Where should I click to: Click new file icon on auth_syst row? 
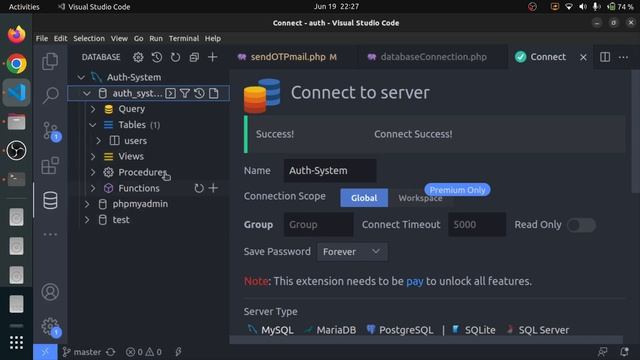pyautogui.click(x=213, y=93)
